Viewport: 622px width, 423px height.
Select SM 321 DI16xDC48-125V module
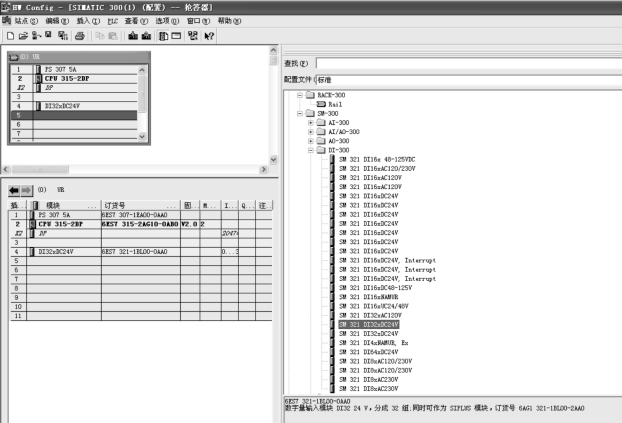click(x=375, y=288)
